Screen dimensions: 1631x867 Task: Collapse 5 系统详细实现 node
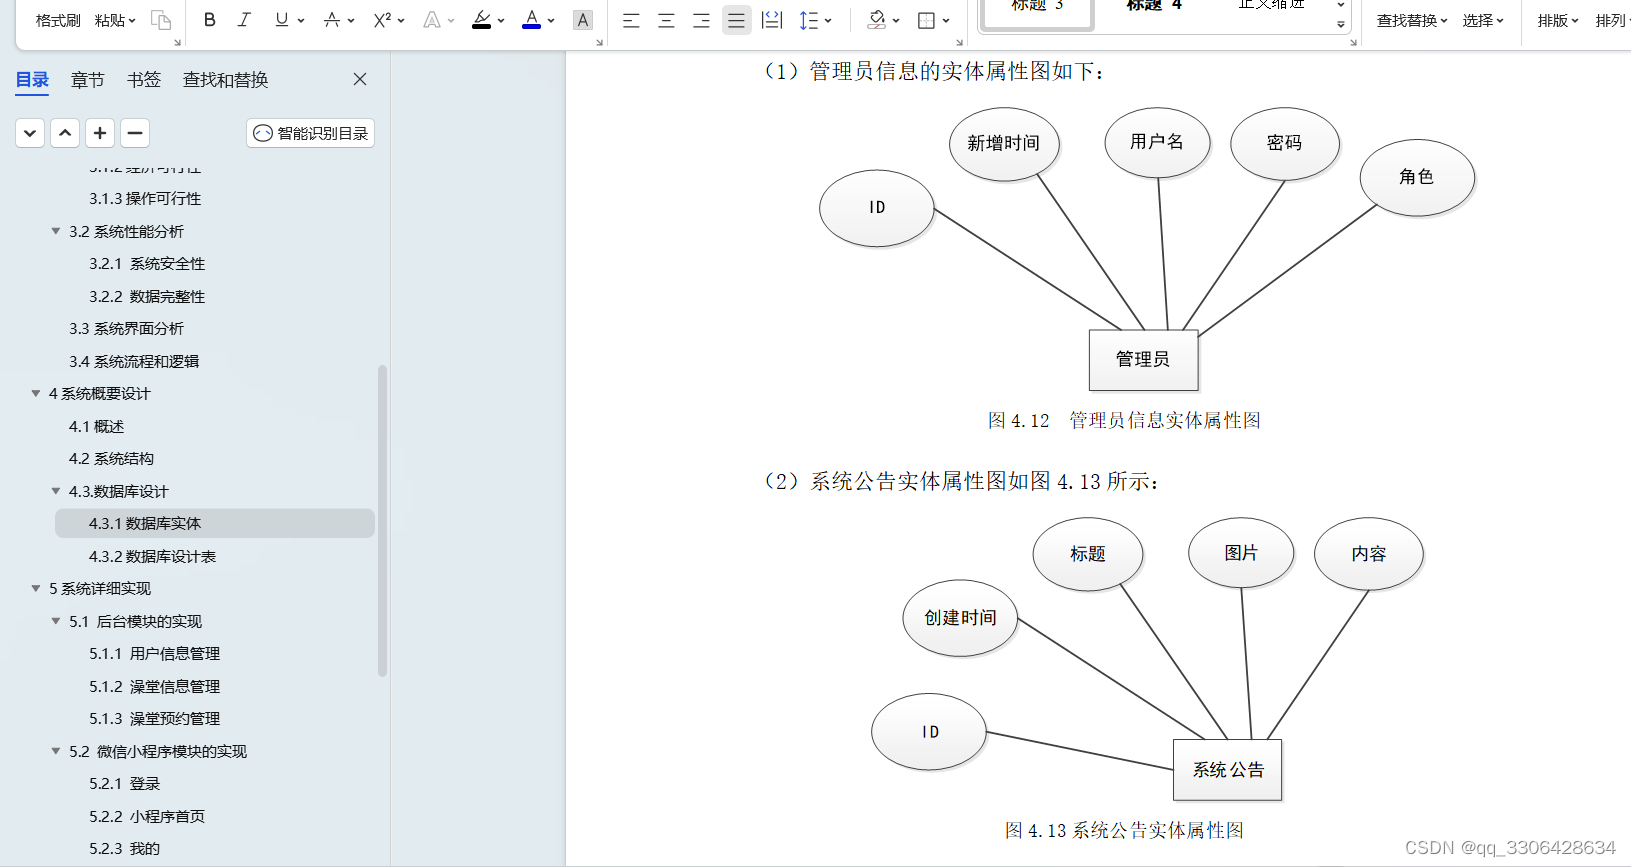tap(36, 589)
